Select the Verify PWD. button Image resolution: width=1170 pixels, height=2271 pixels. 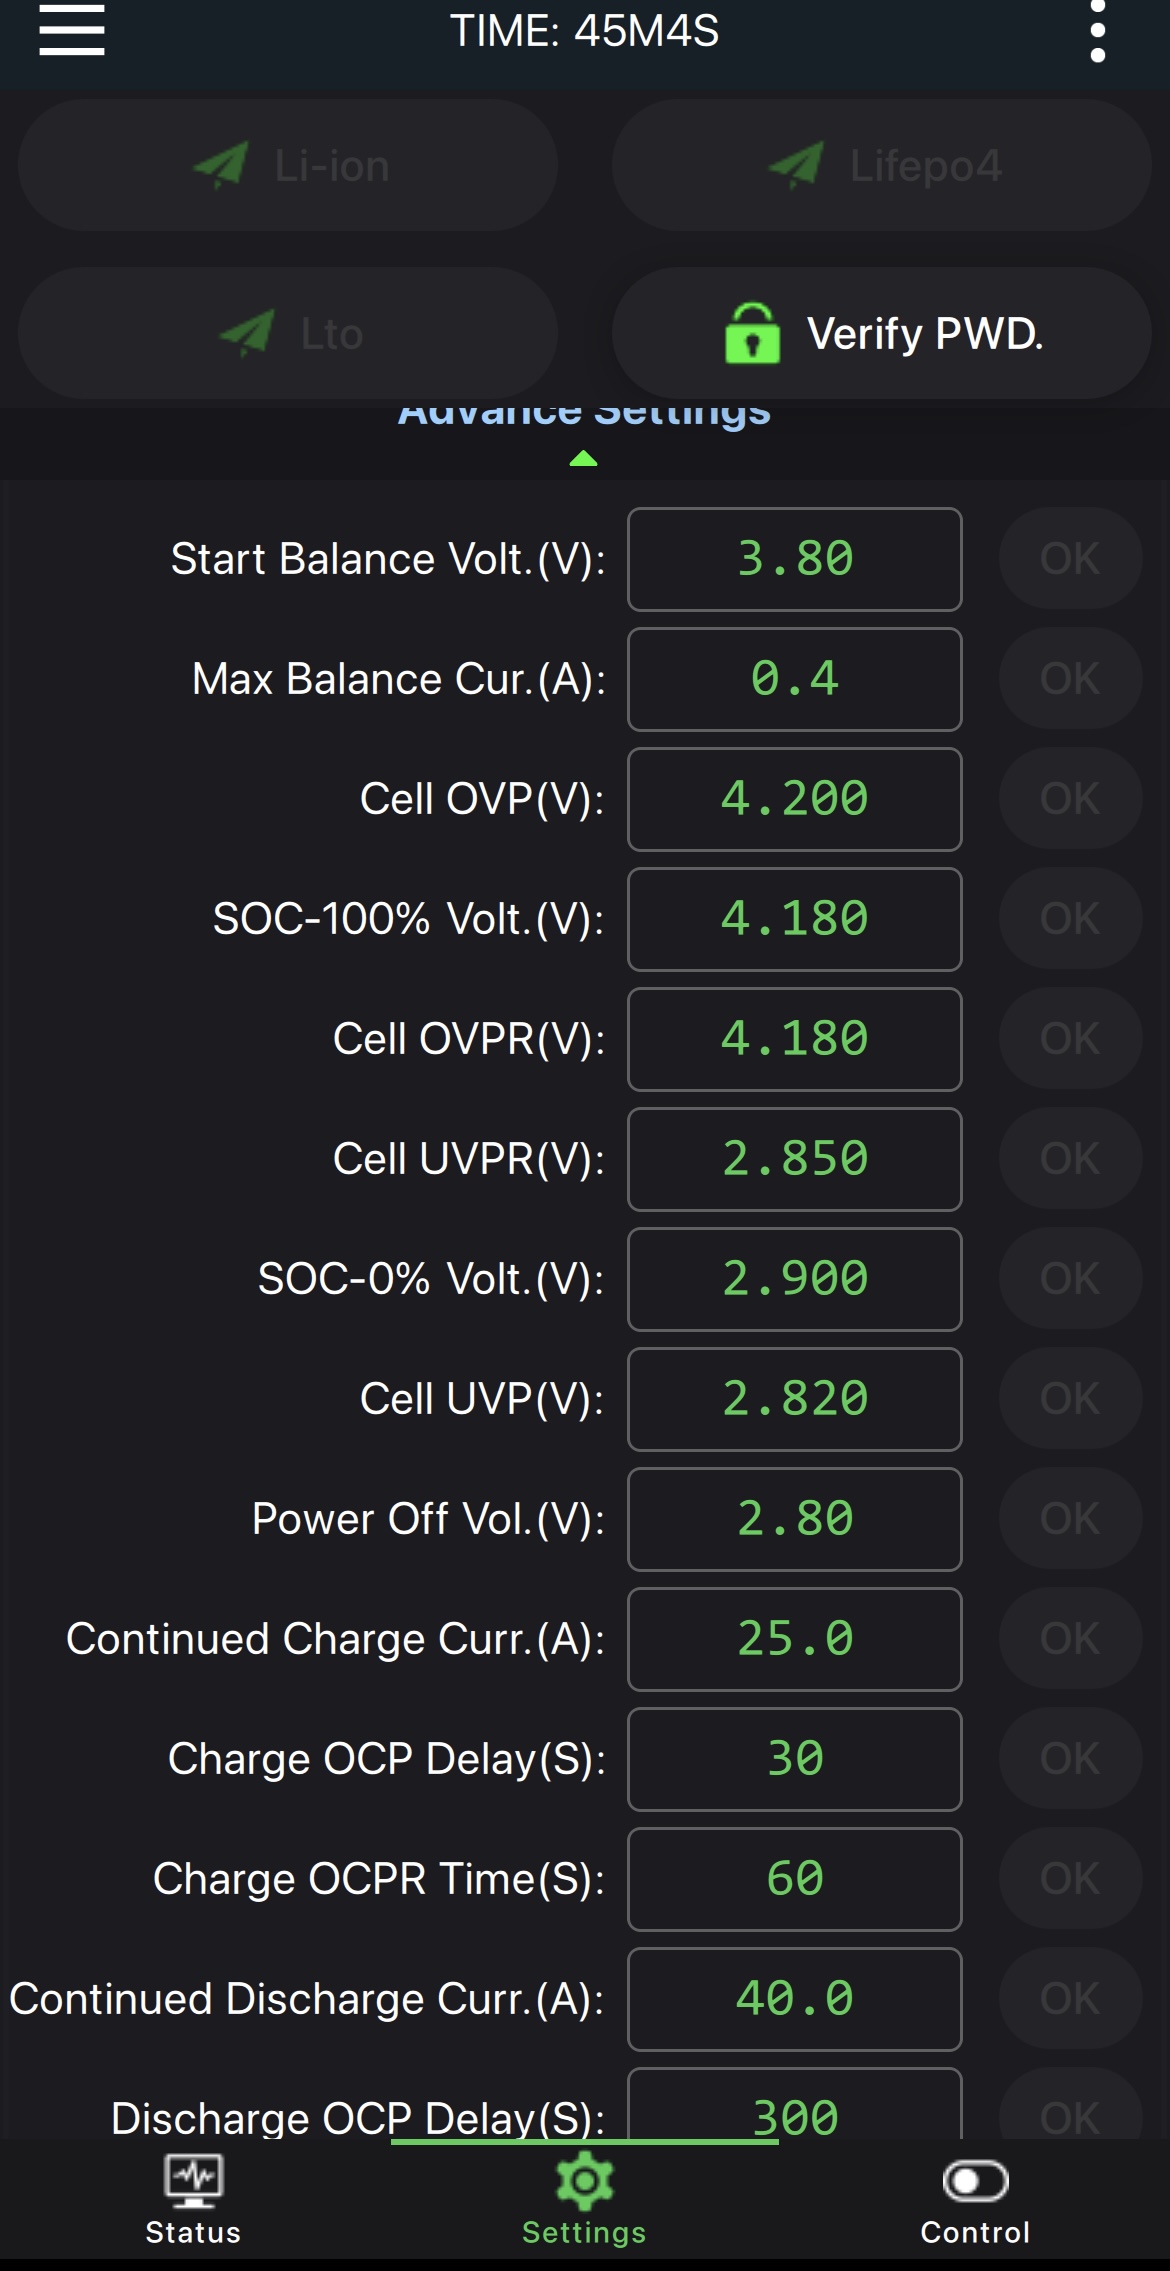pos(881,333)
